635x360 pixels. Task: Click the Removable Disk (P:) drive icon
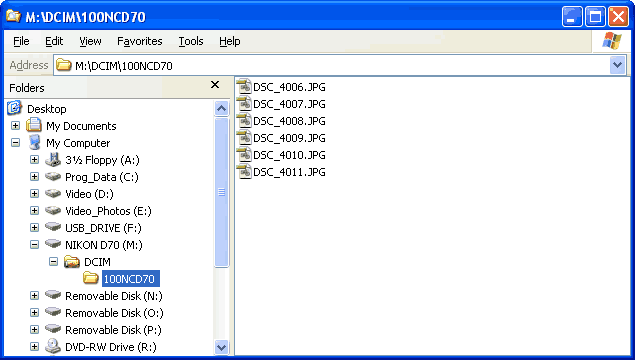pyautogui.click(x=53, y=329)
